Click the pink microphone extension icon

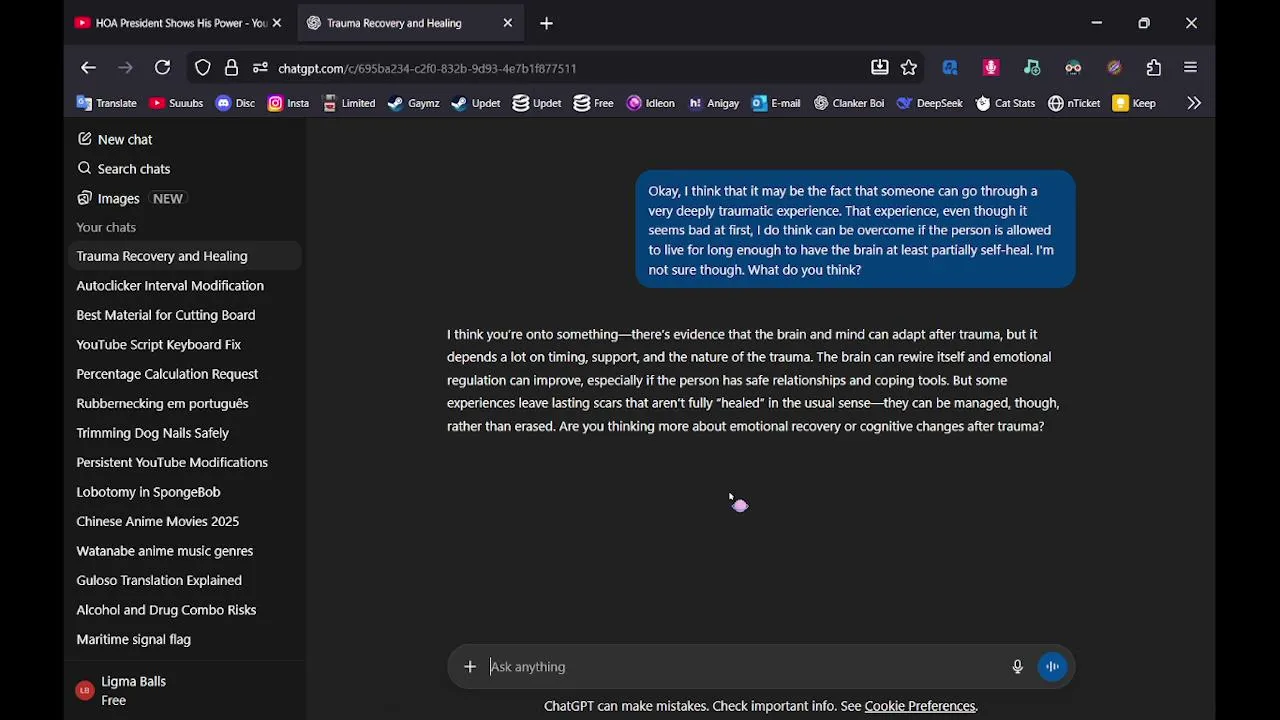pyautogui.click(x=991, y=68)
